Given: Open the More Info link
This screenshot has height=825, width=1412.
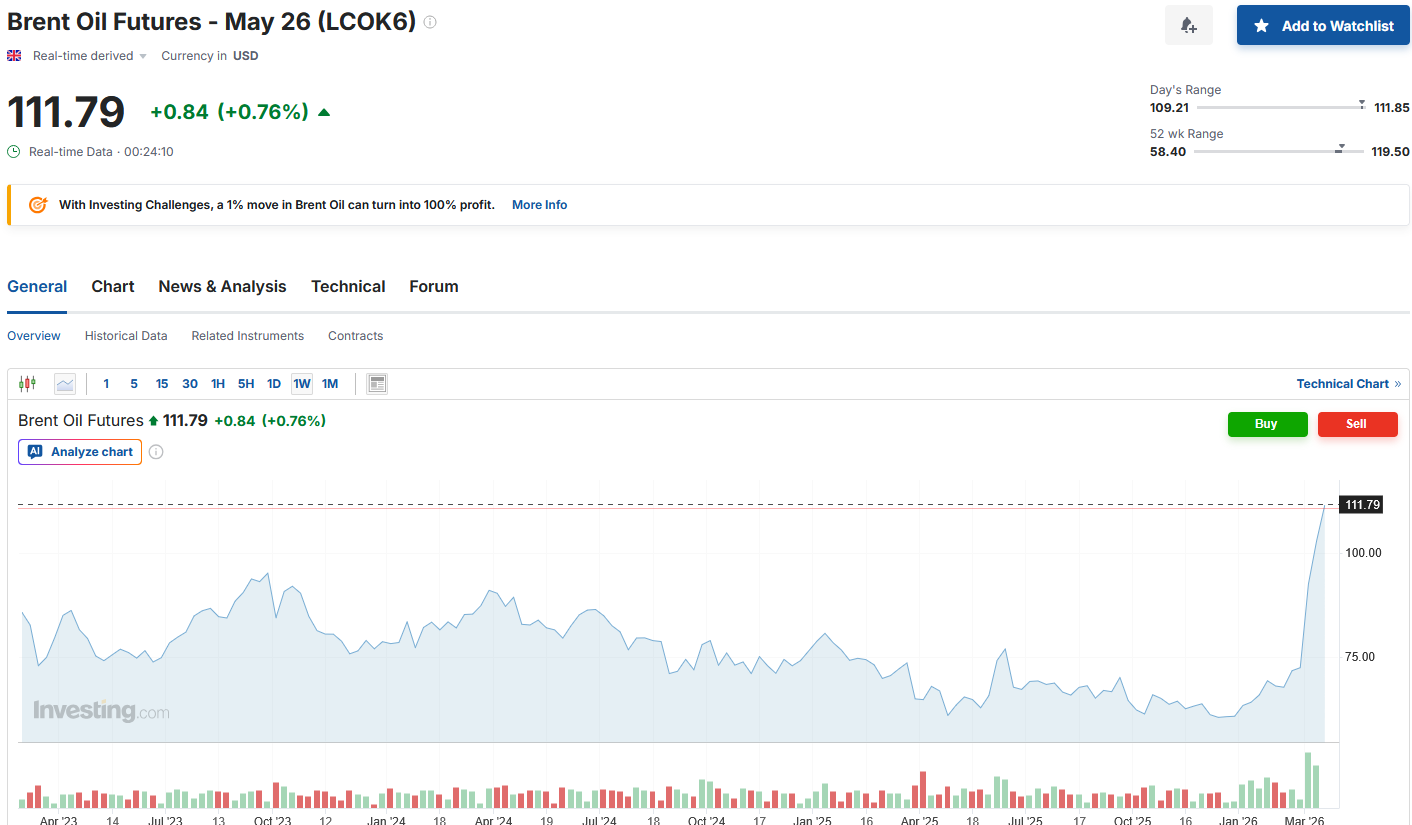Looking at the screenshot, I should [x=539, y=205].
